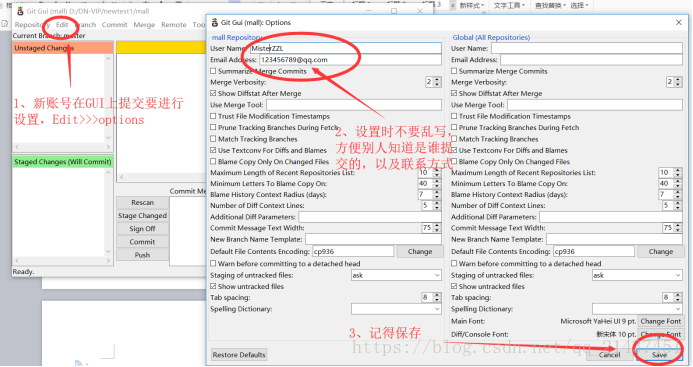This screenshot has width=693, height=367.
Task: Click the Commit button in main window
Action: 142,242
